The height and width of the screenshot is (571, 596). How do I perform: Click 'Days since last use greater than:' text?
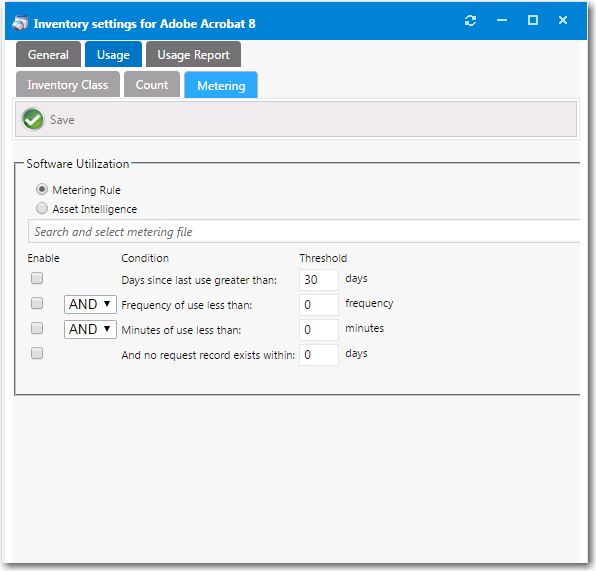point(199,280)
